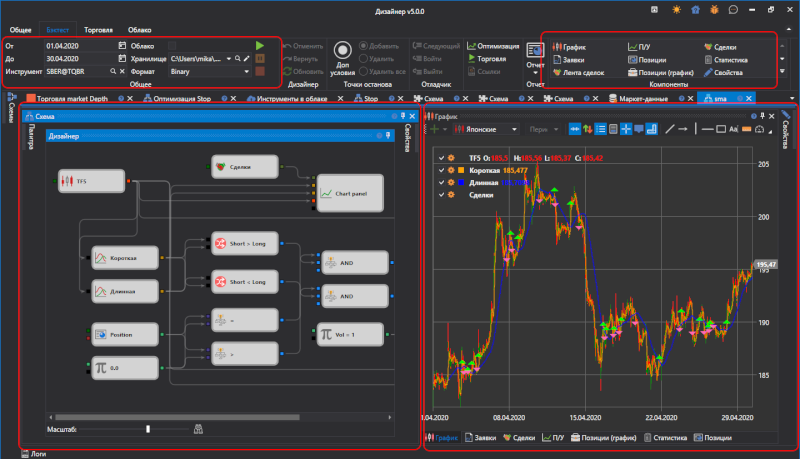Screen dimensions: 800x459
Task: Expand the Хранилище path dropdown
Action: tap(229, 59)
